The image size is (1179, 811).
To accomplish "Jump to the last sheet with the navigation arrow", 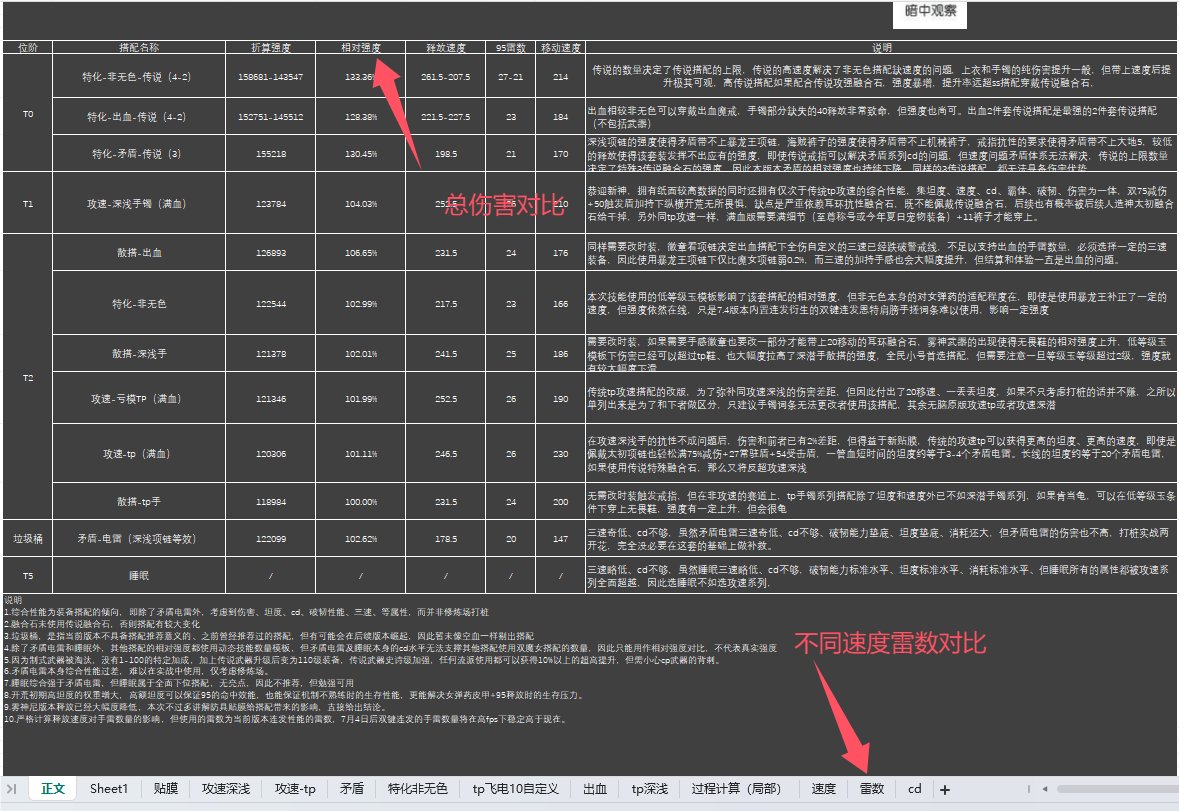I will pos(11,788).
